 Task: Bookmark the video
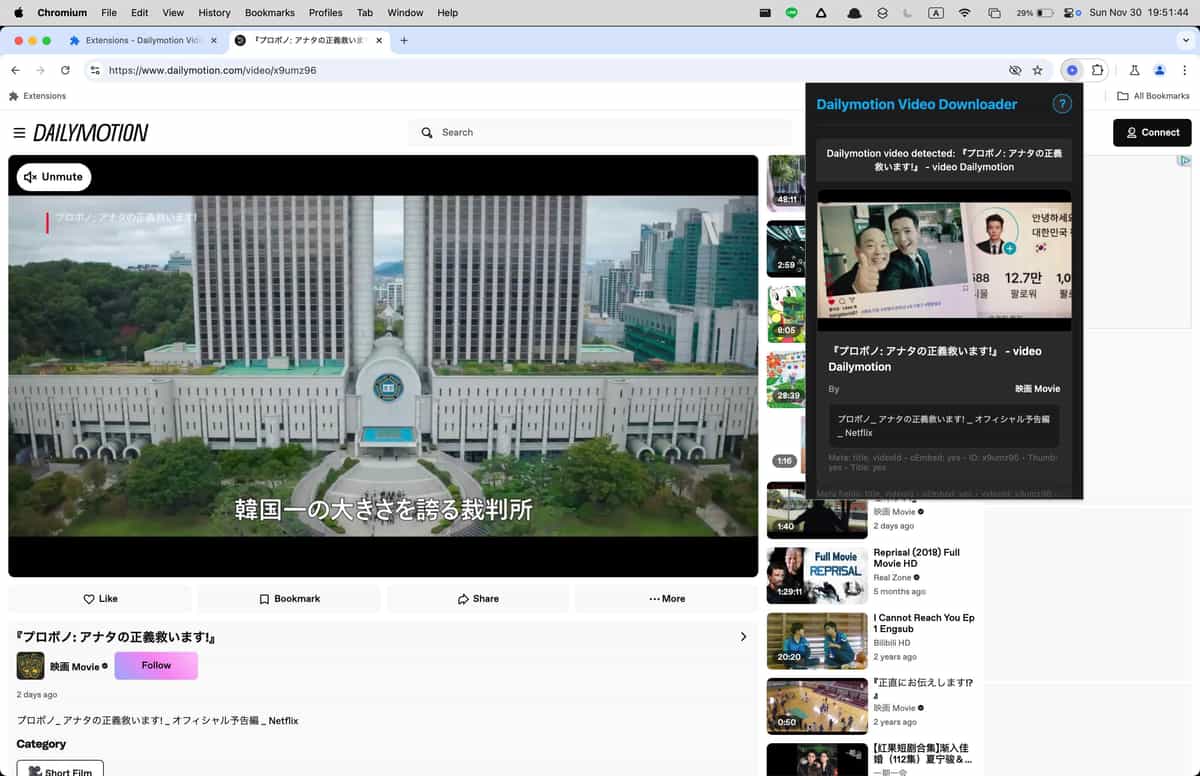288,598
